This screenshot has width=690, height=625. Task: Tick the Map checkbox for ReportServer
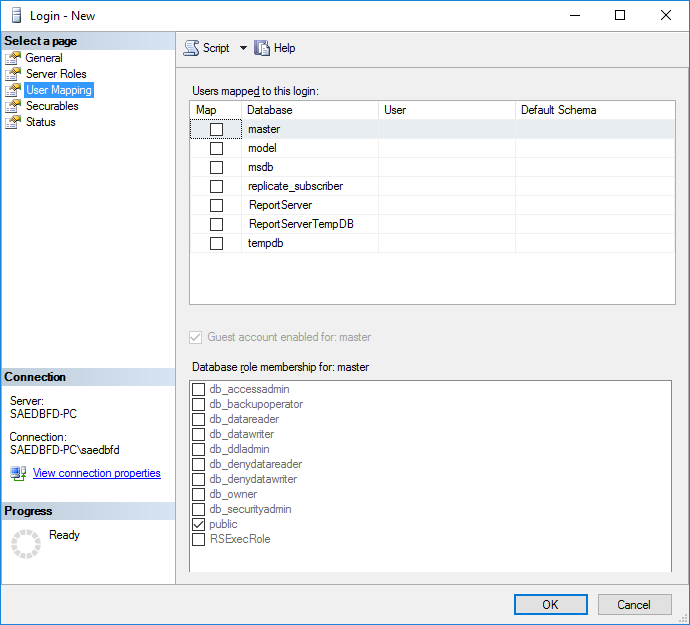coord(216,205)
